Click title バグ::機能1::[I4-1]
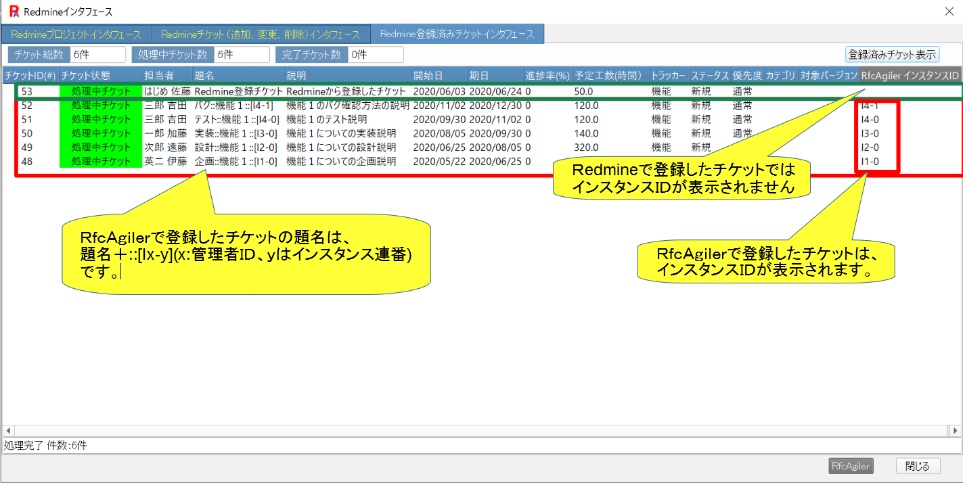This screenshot has width=963, height=485. click(233, 105)
